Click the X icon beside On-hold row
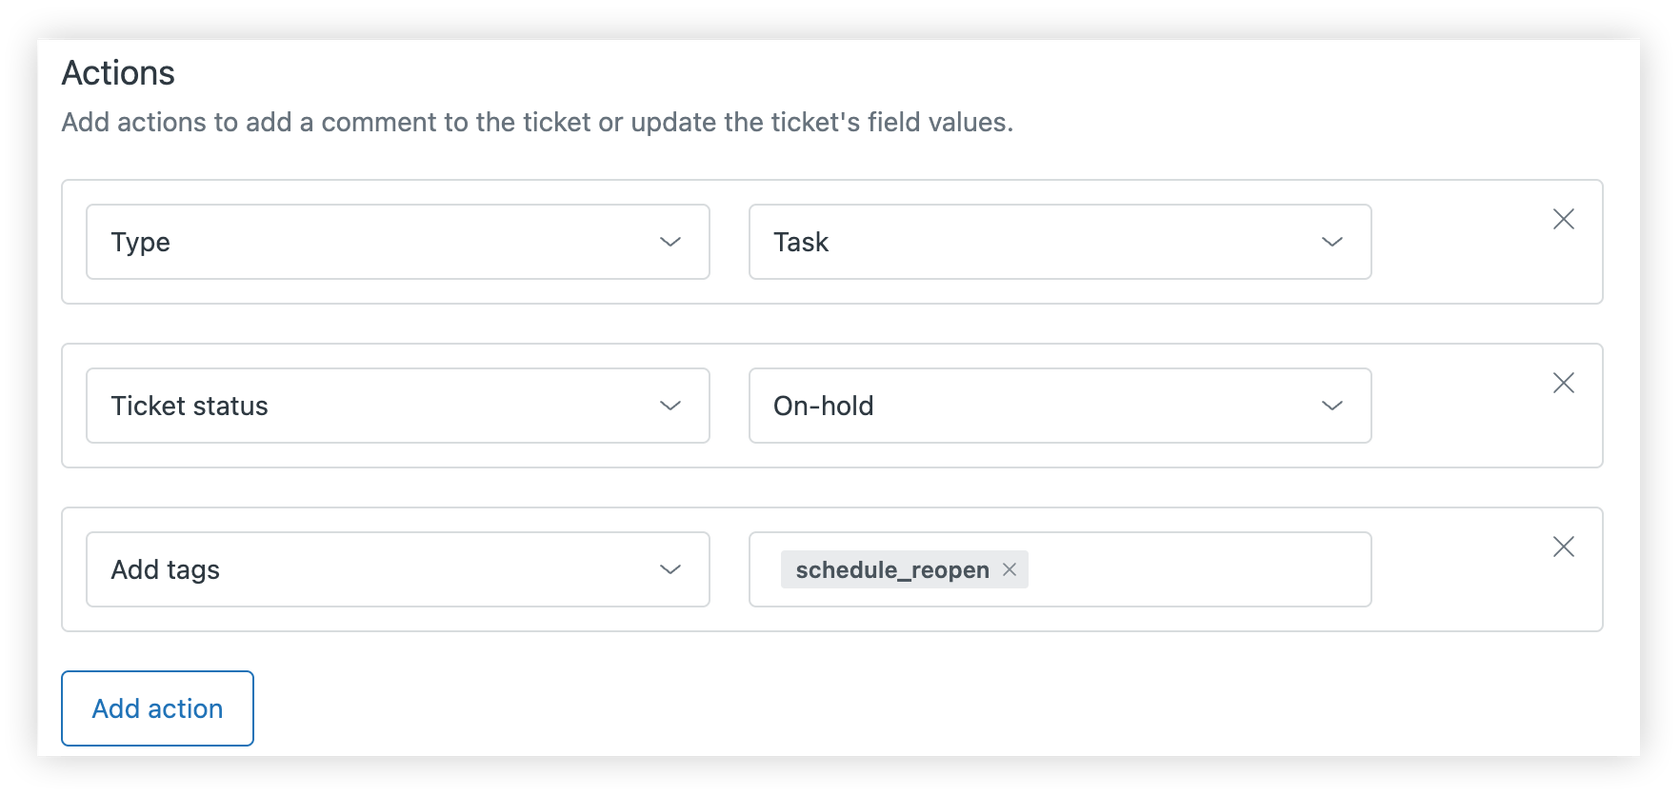The width and height of the screenshot is (1680, 794). (x=1563, y=383)
